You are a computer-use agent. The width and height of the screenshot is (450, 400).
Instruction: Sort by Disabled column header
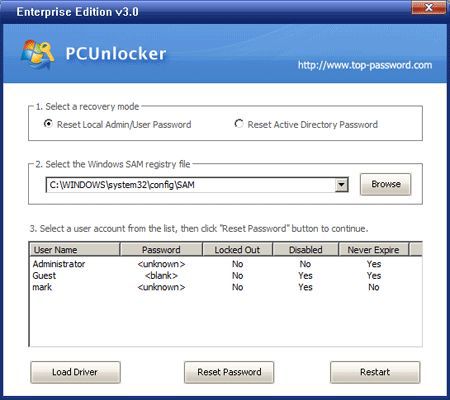pyautogui.click(x=305, y=250)
